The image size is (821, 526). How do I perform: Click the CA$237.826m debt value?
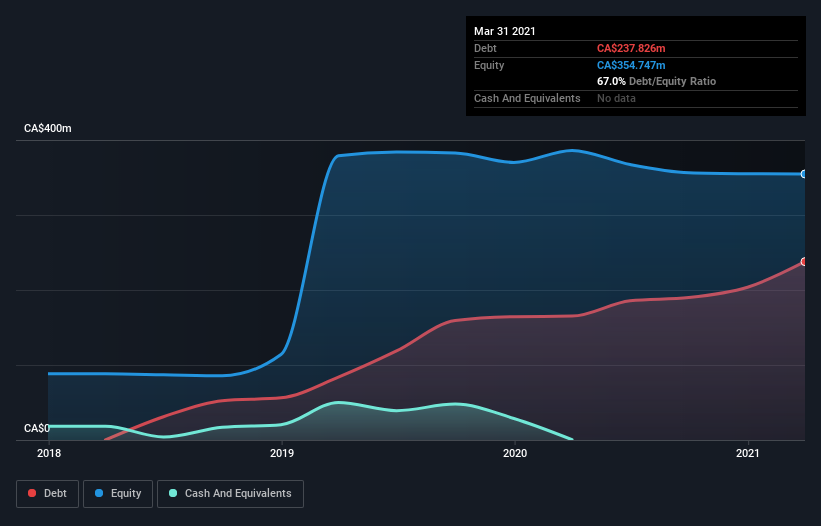tap(631, 48)
